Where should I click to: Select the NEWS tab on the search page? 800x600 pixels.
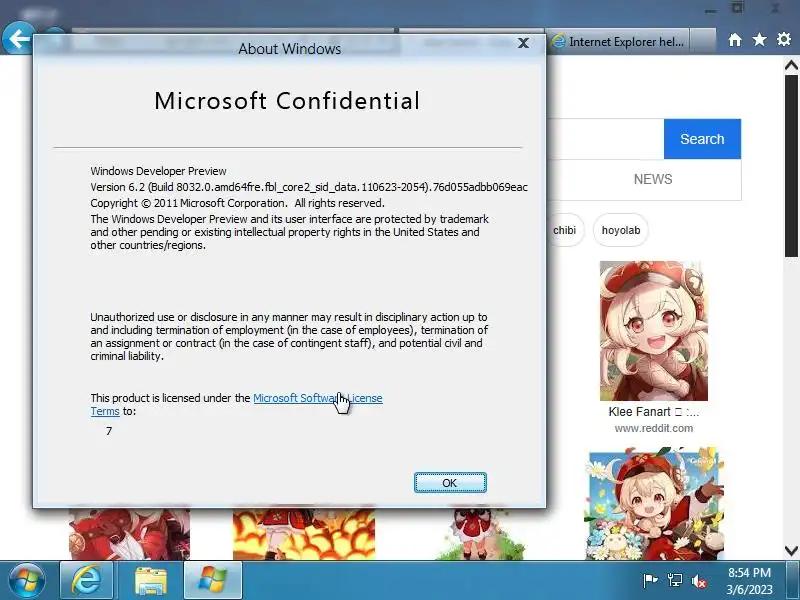(653, 179)
